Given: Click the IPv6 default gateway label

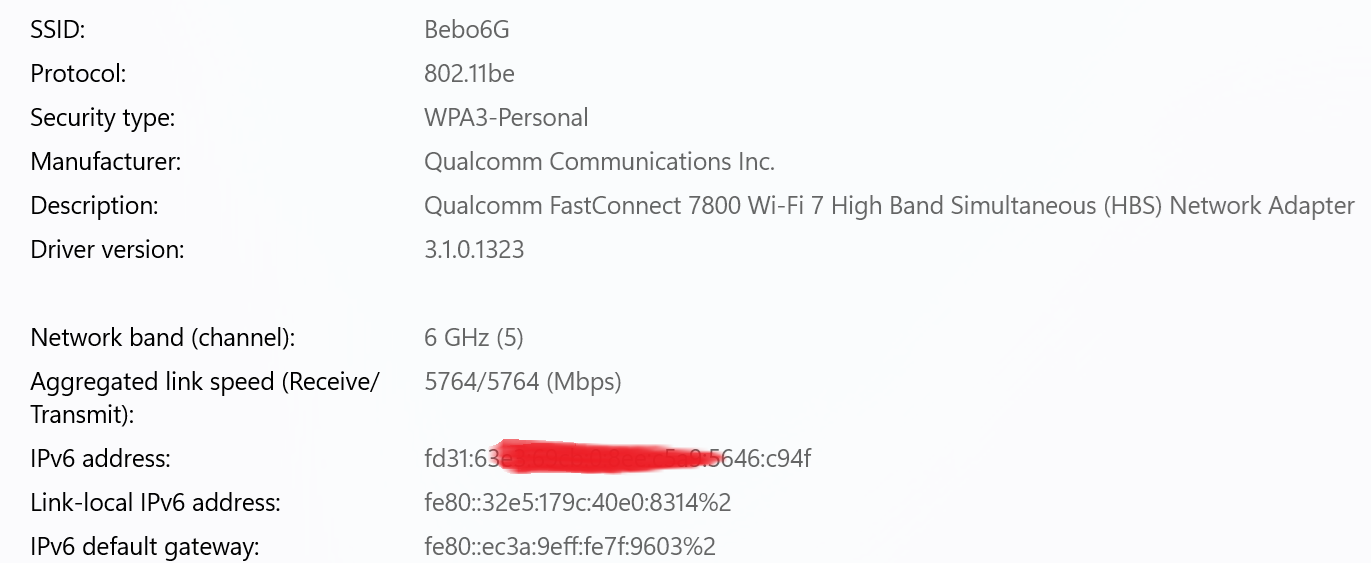Looking at the screenshot, I should [x=145, y=547].
